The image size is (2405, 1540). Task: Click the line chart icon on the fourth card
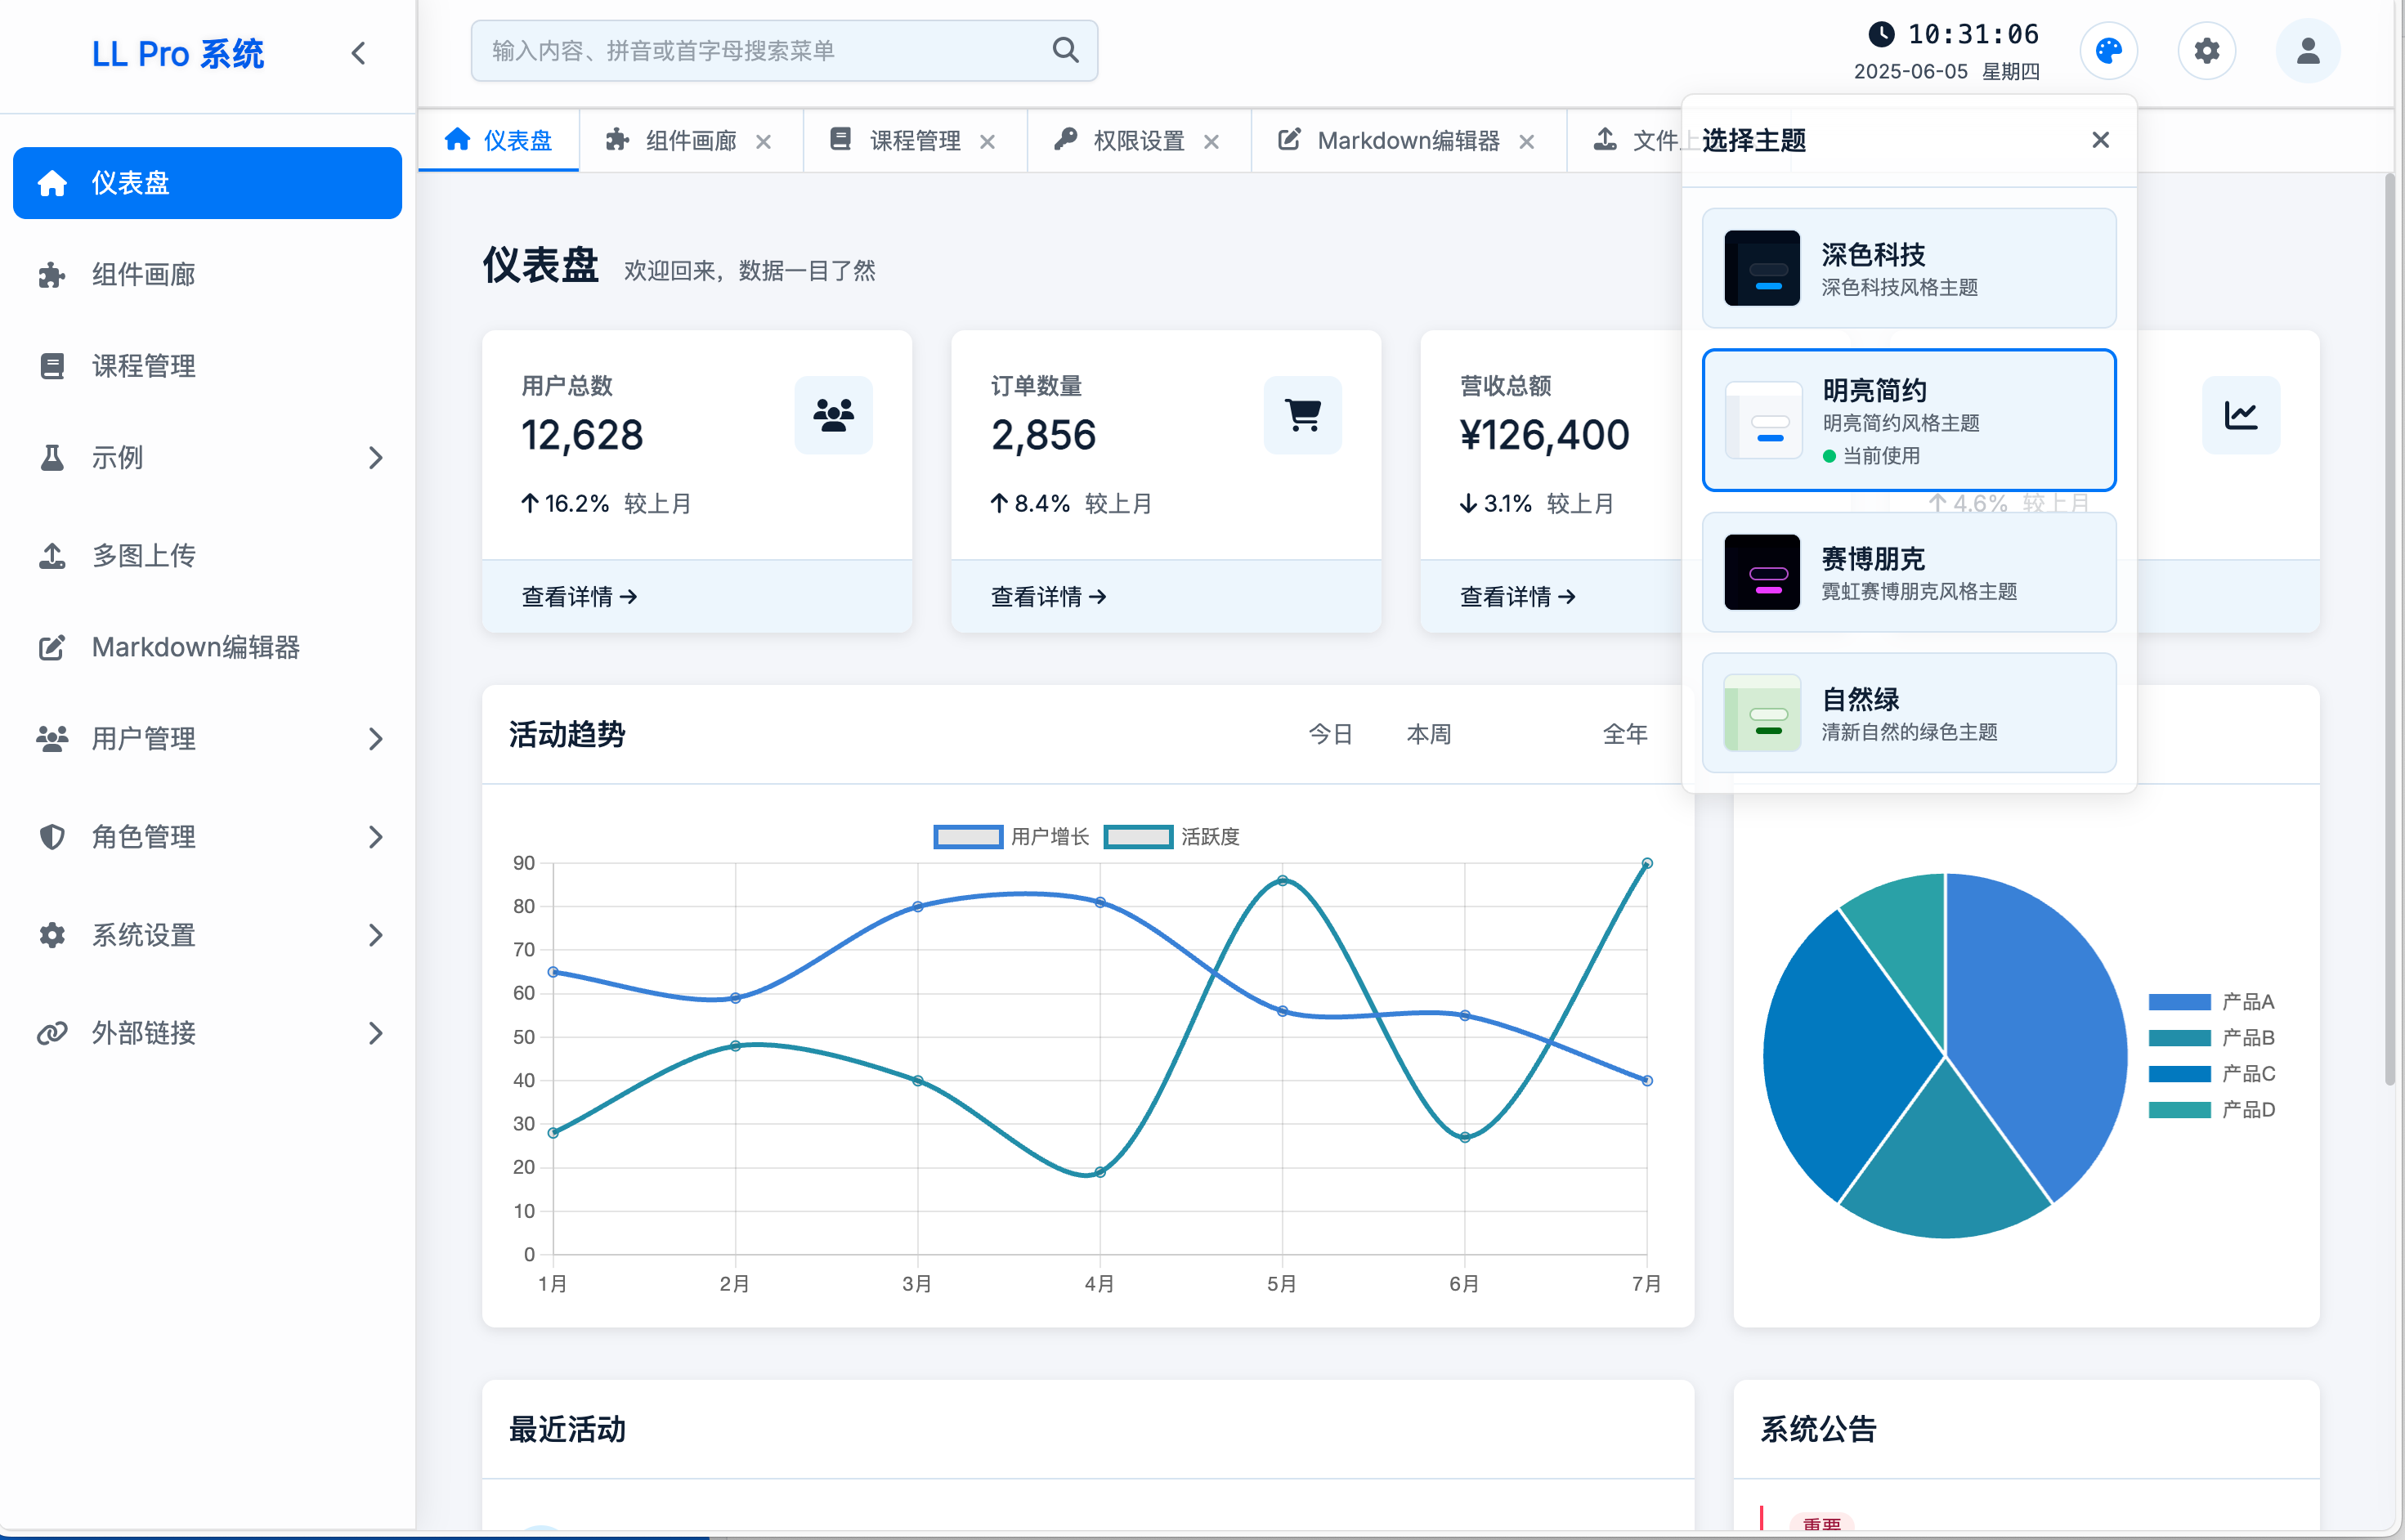[x=2240, y=415]
